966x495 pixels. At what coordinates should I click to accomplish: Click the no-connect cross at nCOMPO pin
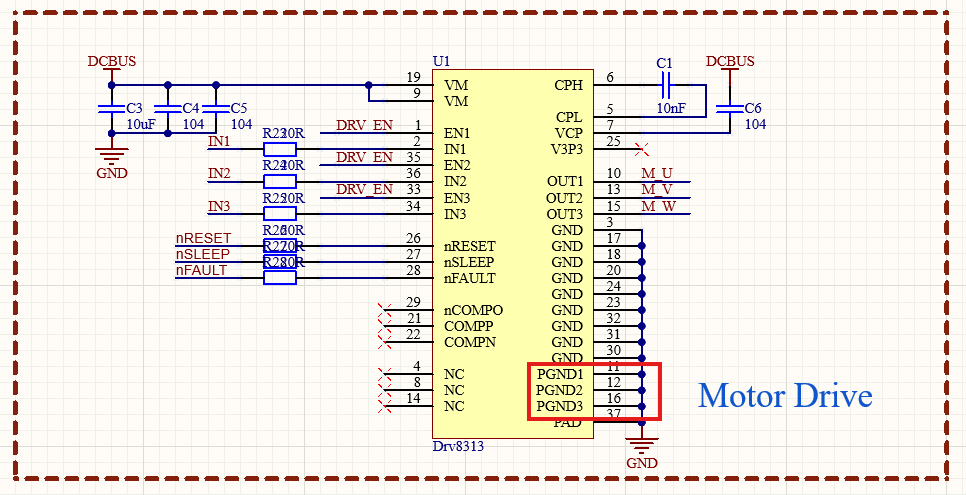coord(384,309)
